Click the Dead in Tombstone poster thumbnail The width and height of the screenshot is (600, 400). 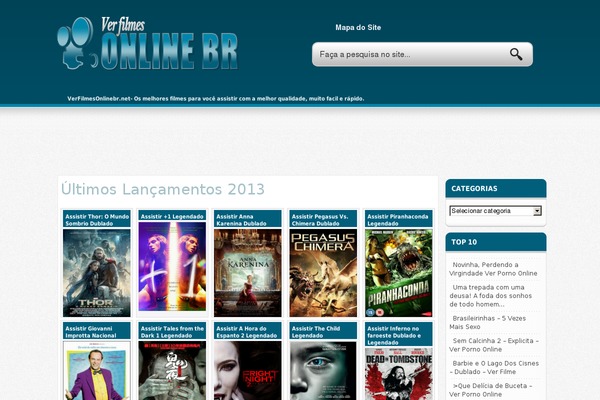(399, 374)
